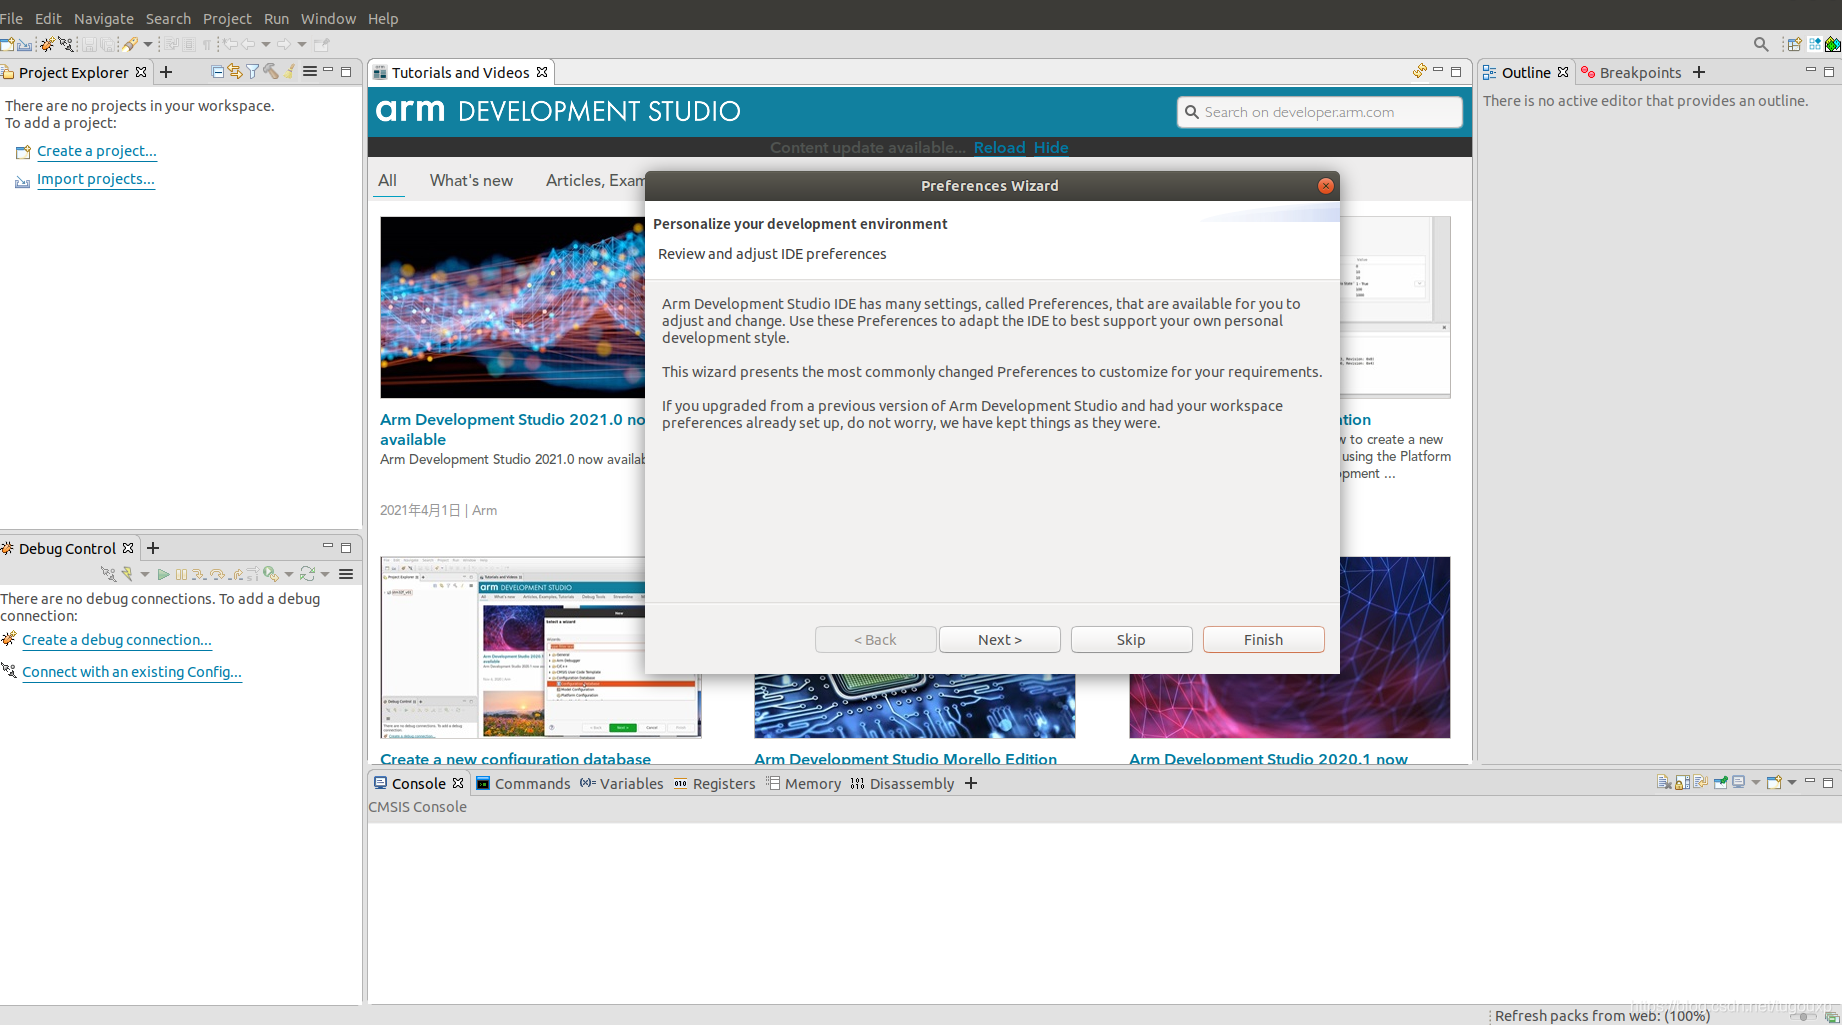Viewport: 1842px width, 1025px height.
Task: Open the What's new category tab
Action: [x=471, y=180]
